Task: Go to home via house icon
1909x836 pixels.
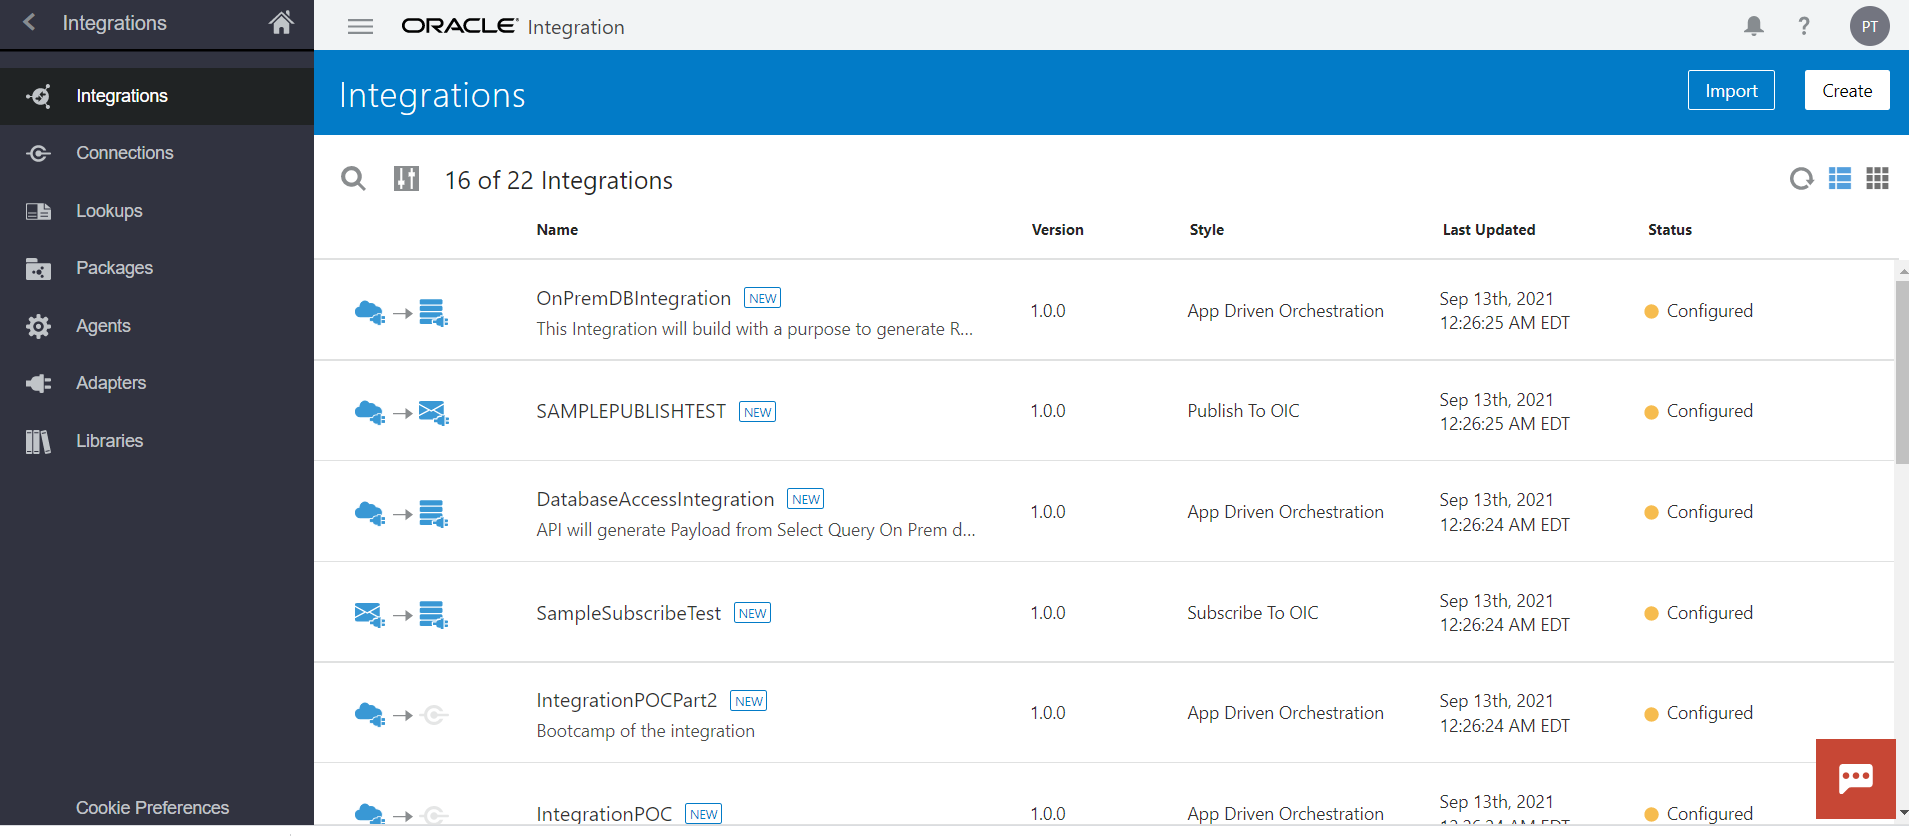Action: click(x=281, y=23)
